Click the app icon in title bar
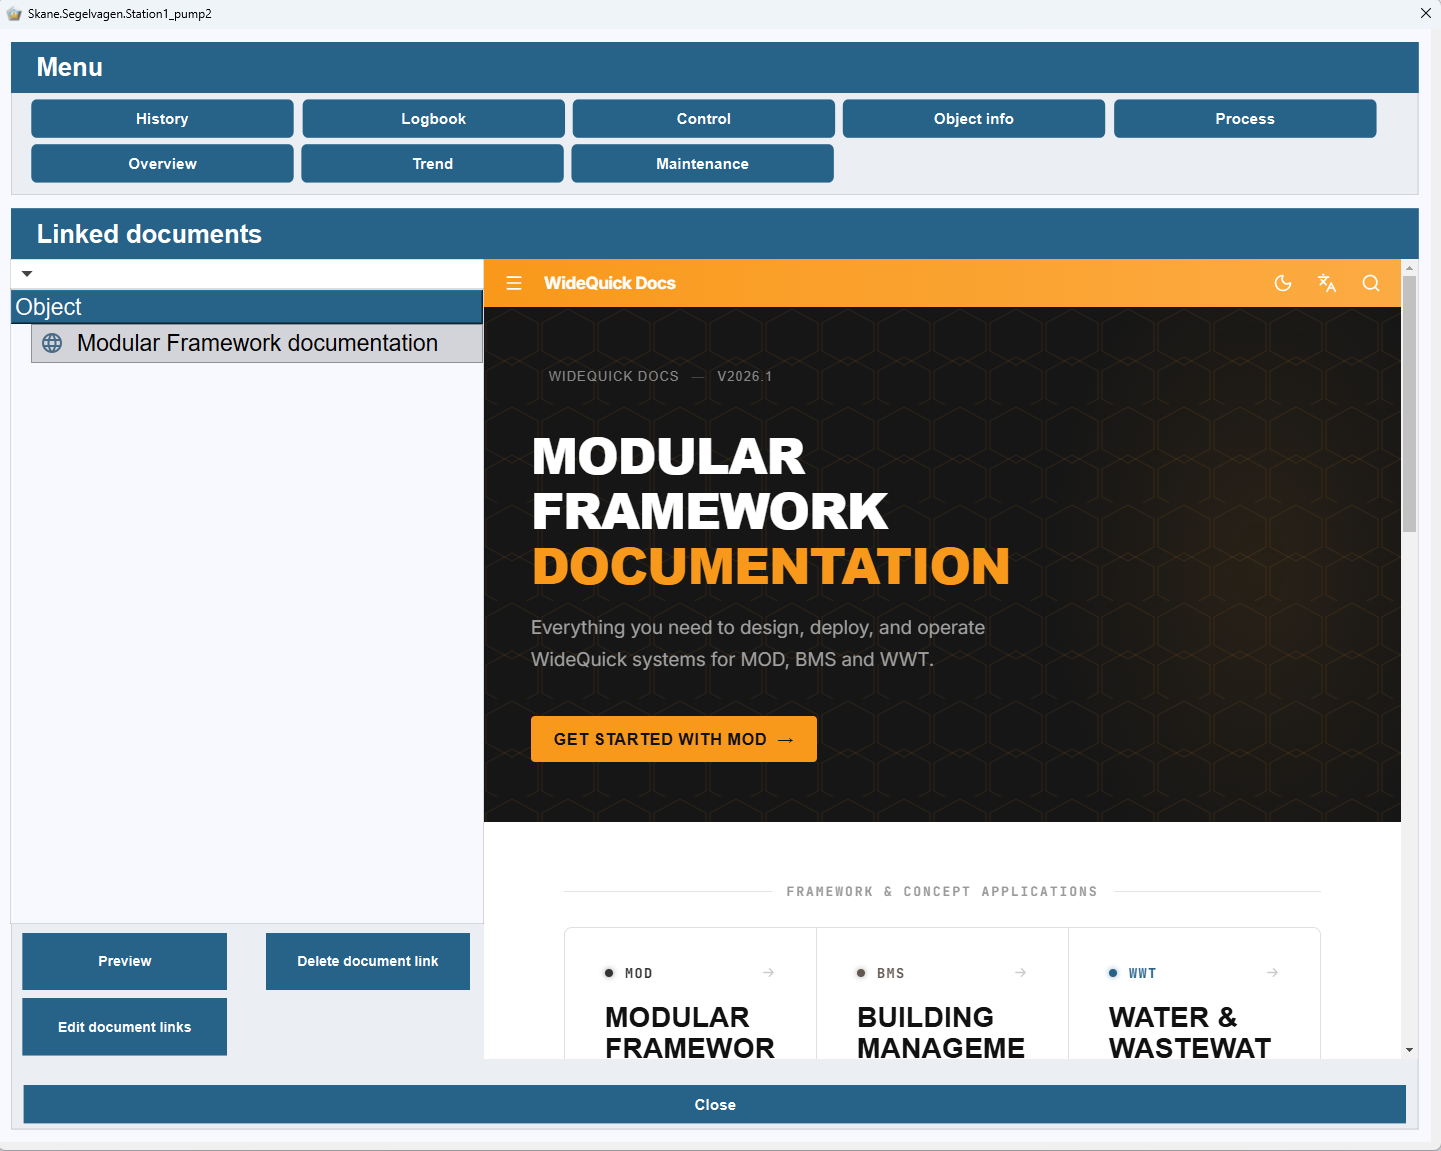Image resolution: width=1441 pixels, height=1151 pixels. point(14,14)
